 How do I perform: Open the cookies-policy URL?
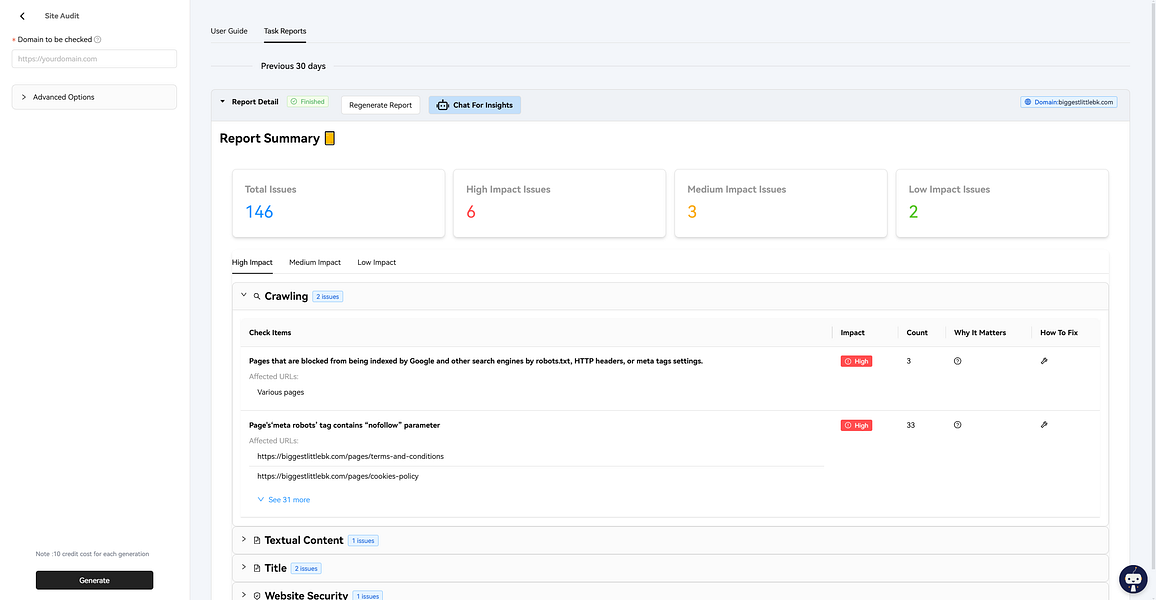tap(338, 476)
